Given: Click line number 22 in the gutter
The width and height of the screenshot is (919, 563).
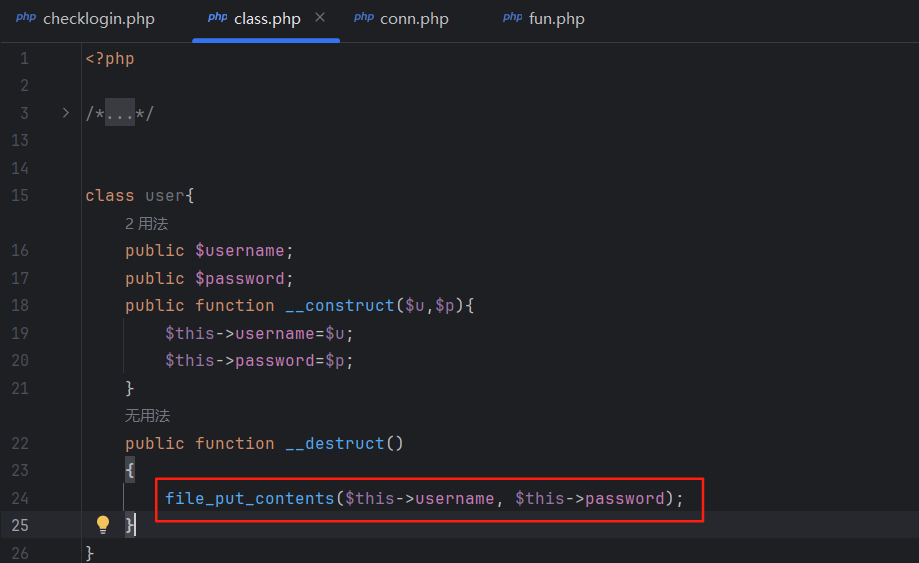Looking at the screenshot, I should pyautogui.click(x=20, y=443).
